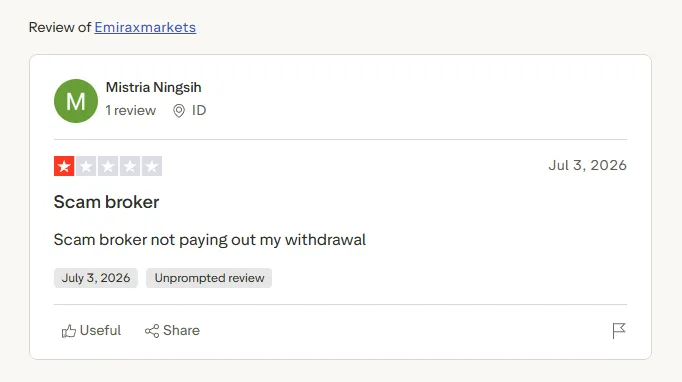The height and width of the screenshot is (382, 682).
Task: Open the Scam broker review title
Action: tap(107, 202)
